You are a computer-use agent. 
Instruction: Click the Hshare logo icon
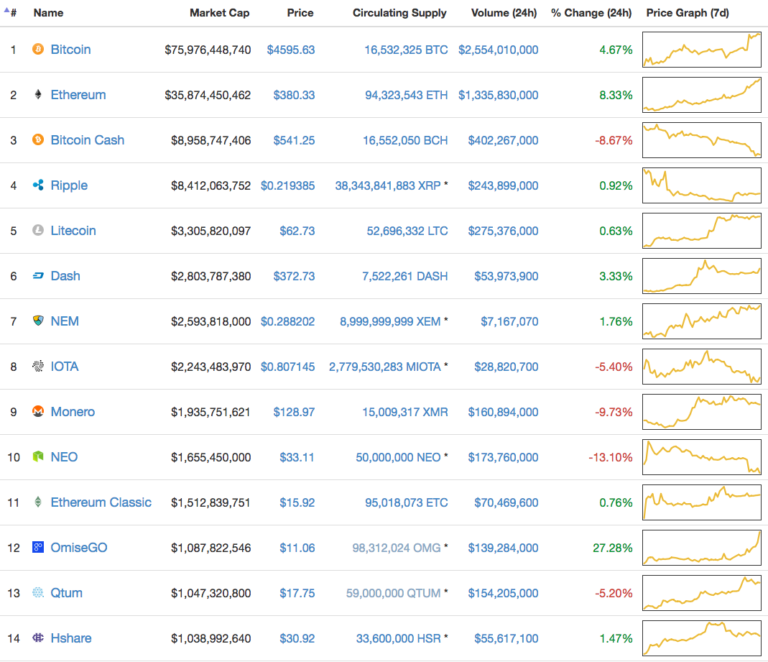(38, 638)
